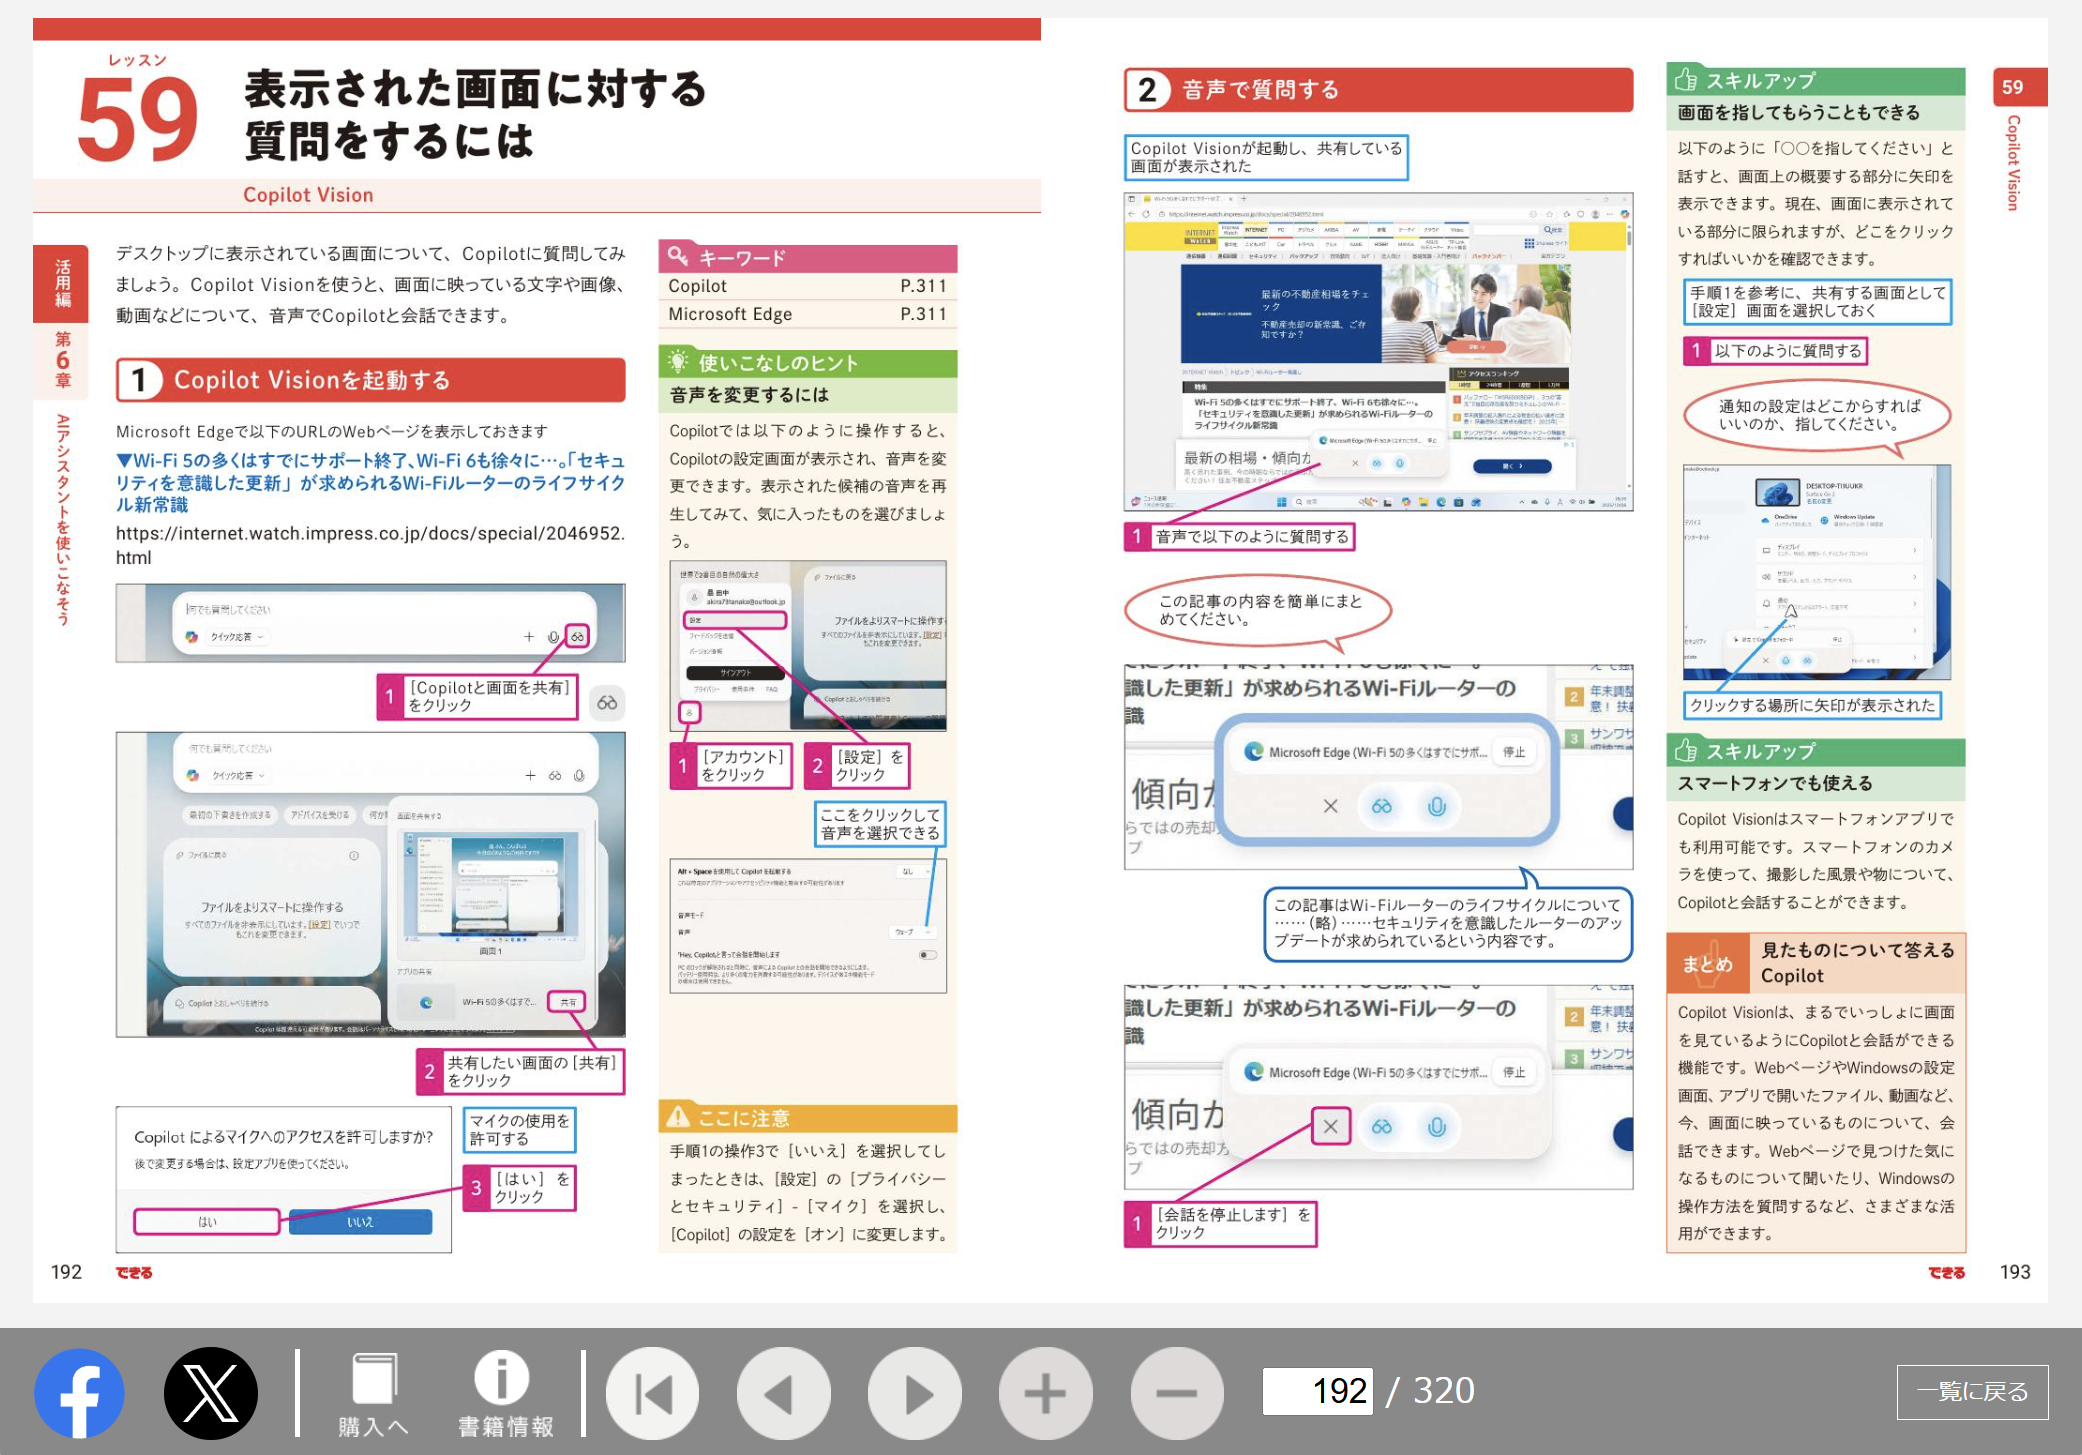Image resolution: width=2082 pixels, height=1455 pixels.
Task: Click the red 59 lesson tab on the right edge
Action: (x=2014, y=87)
